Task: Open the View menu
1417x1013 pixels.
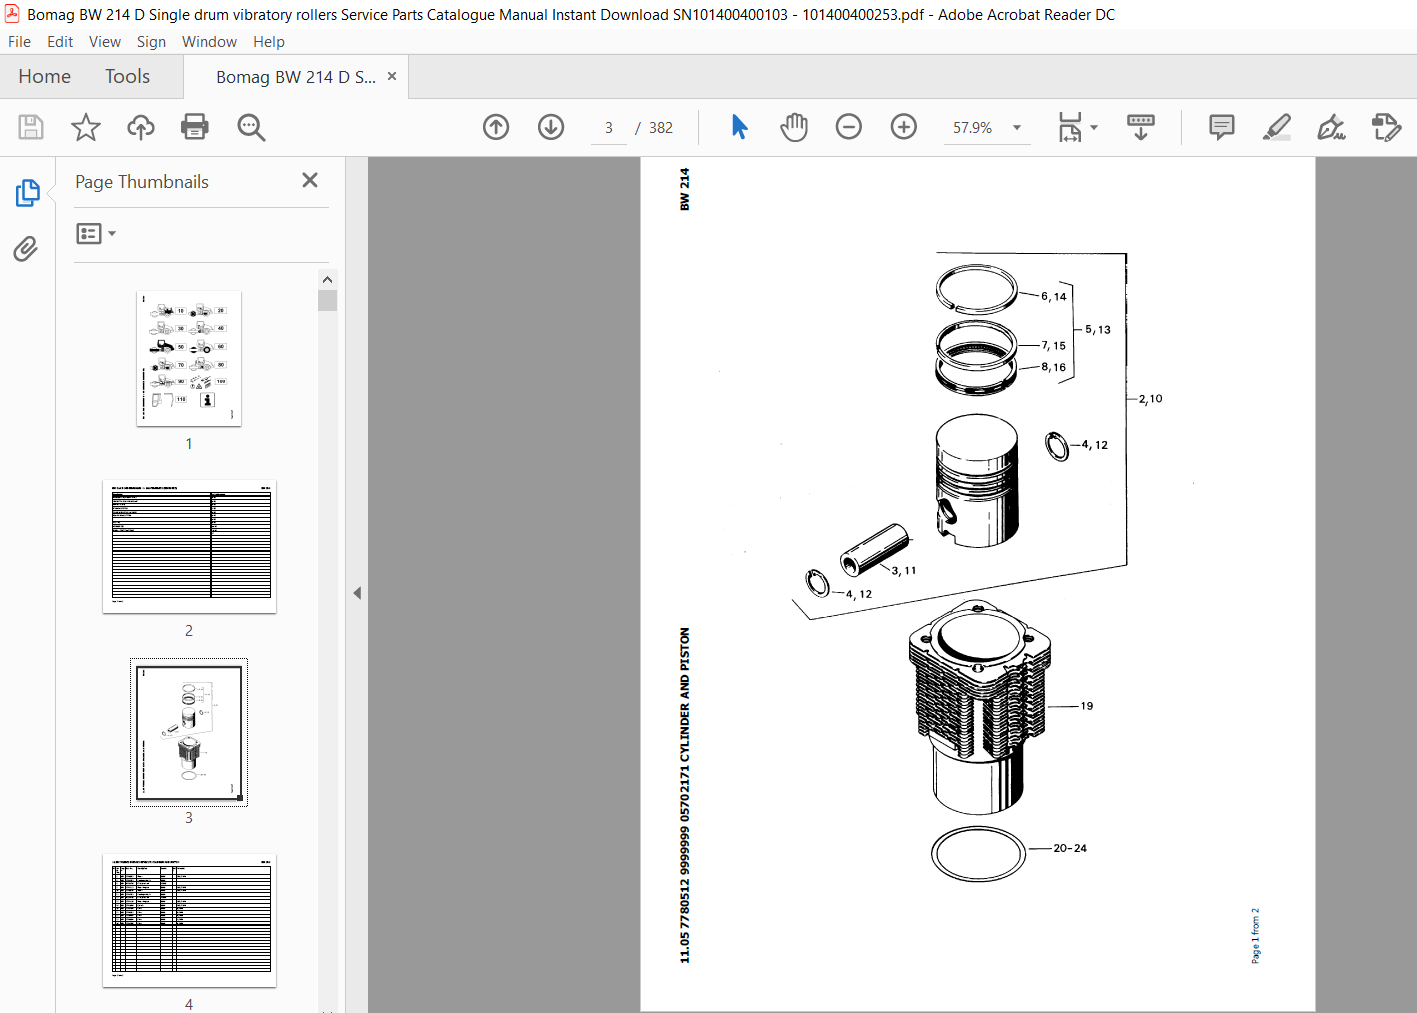Action: point(105,41)
